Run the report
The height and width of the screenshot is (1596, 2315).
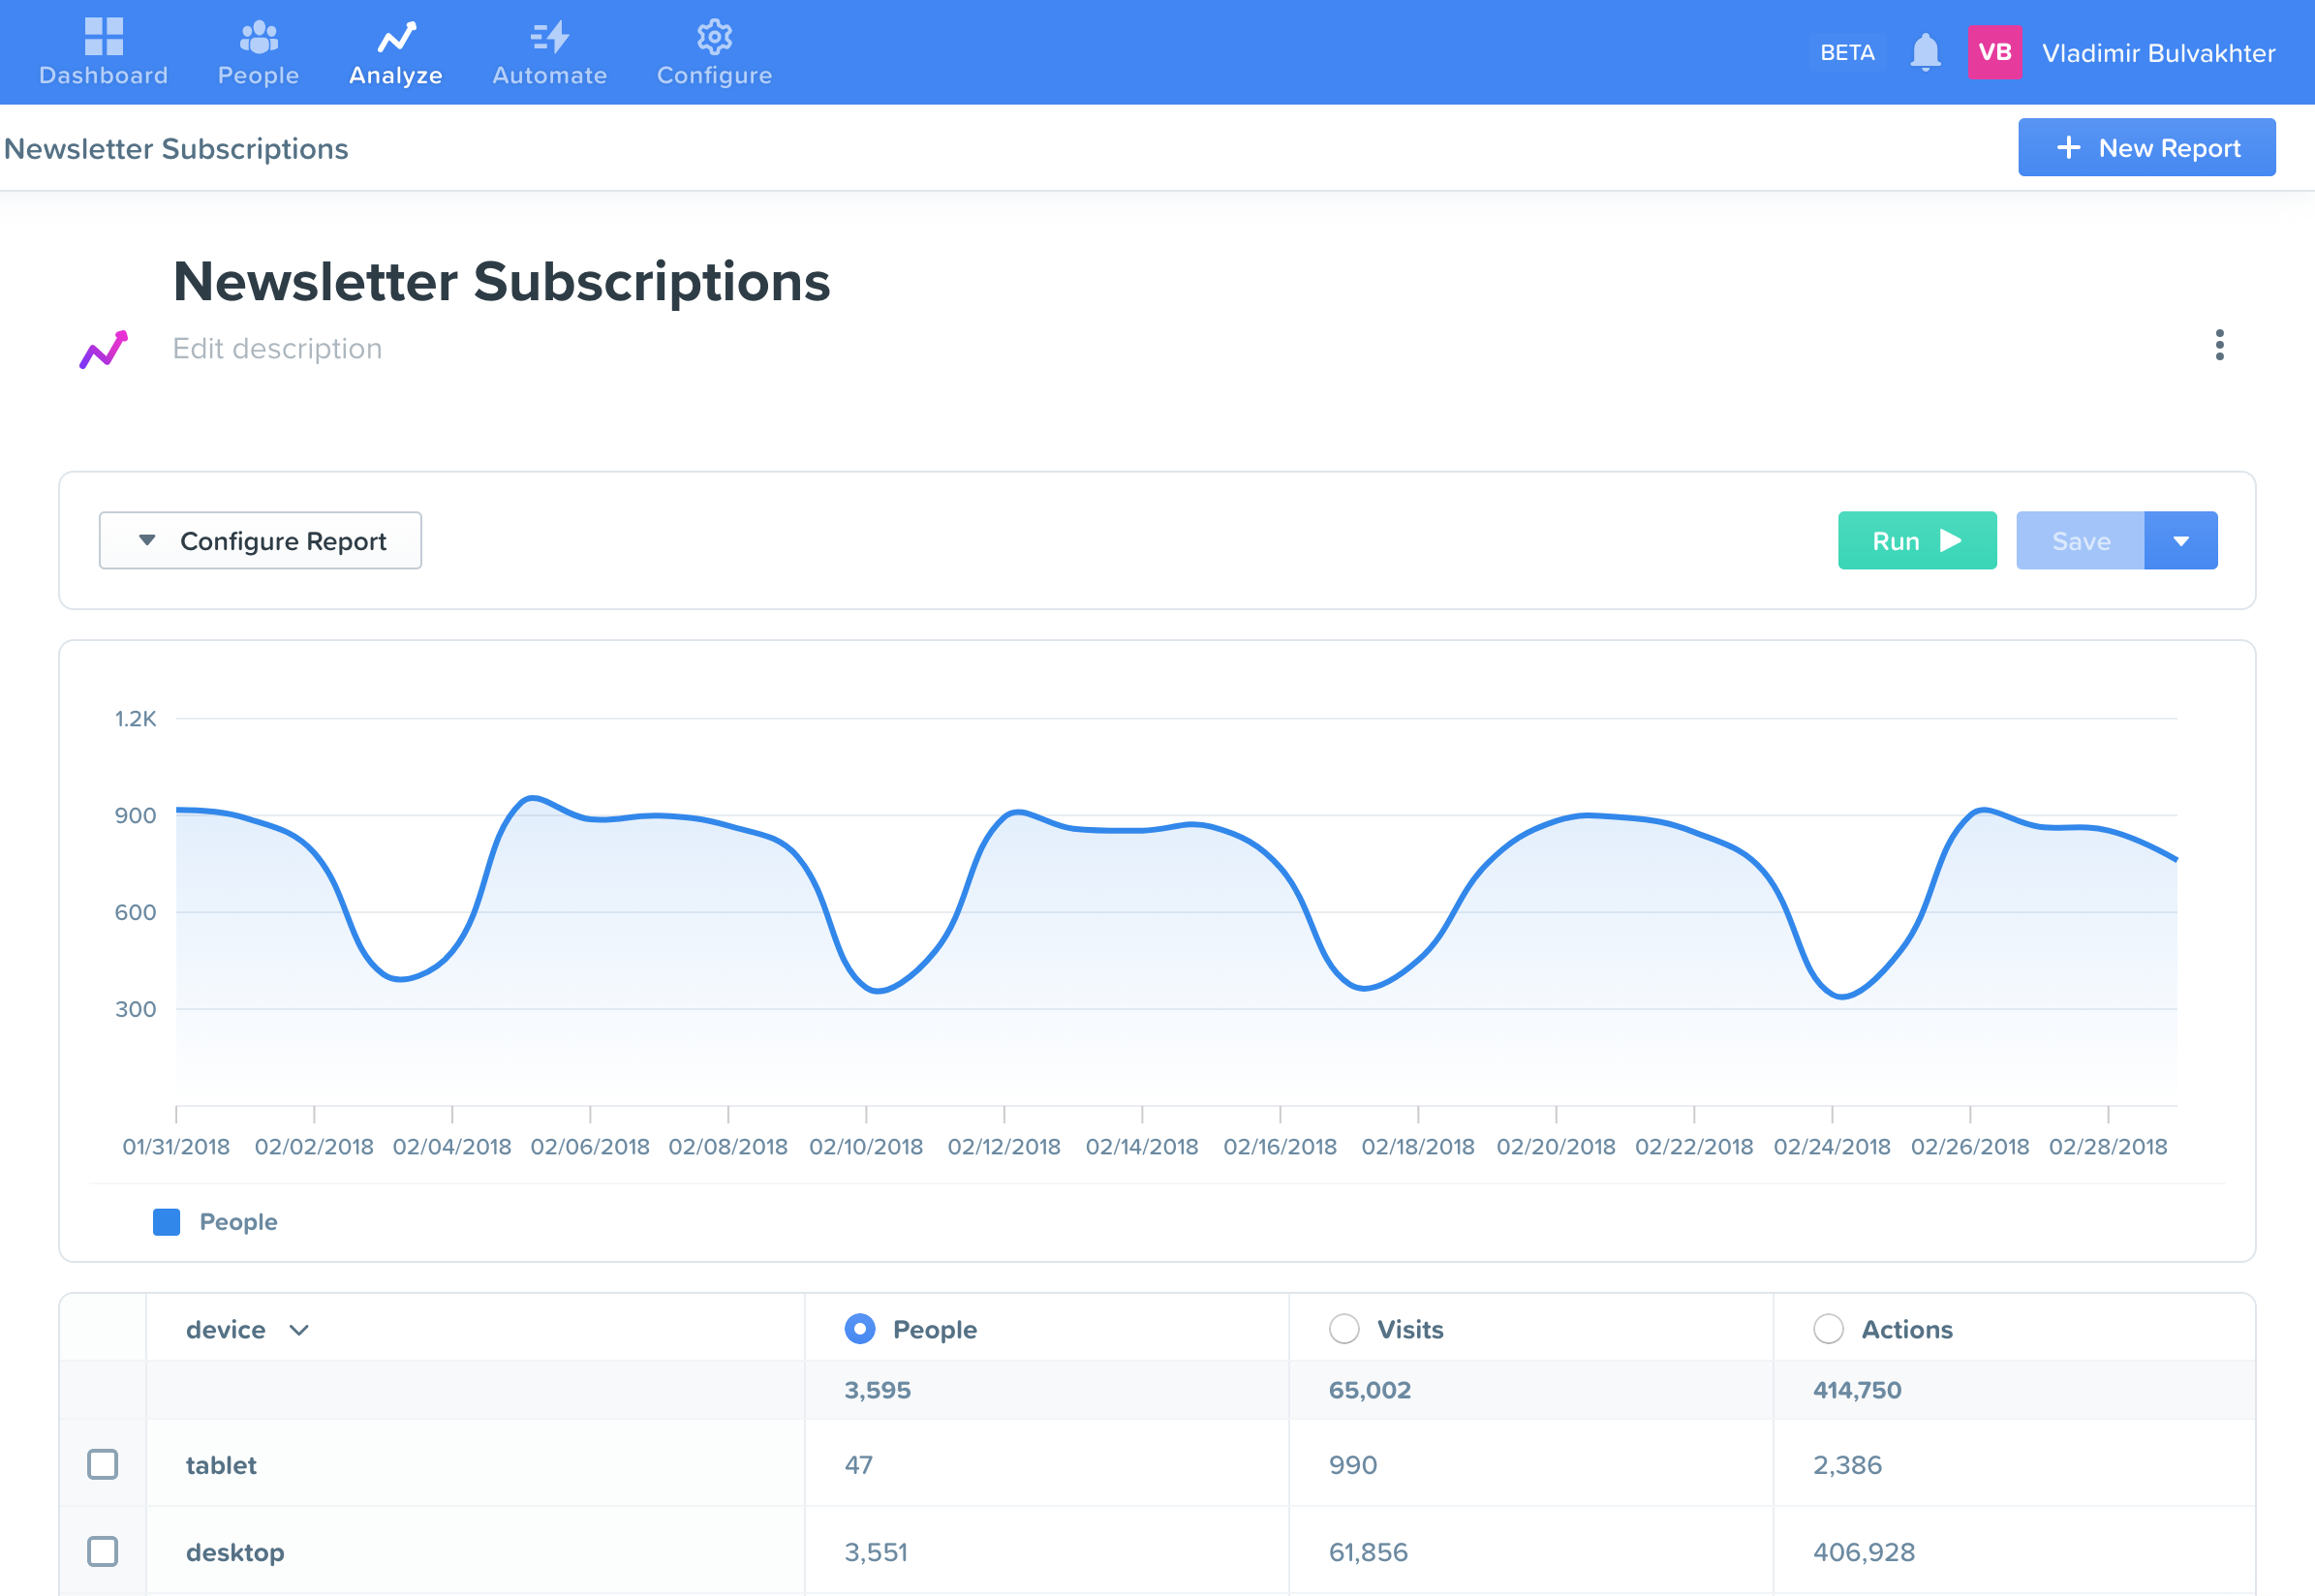tap(1916, 540)
